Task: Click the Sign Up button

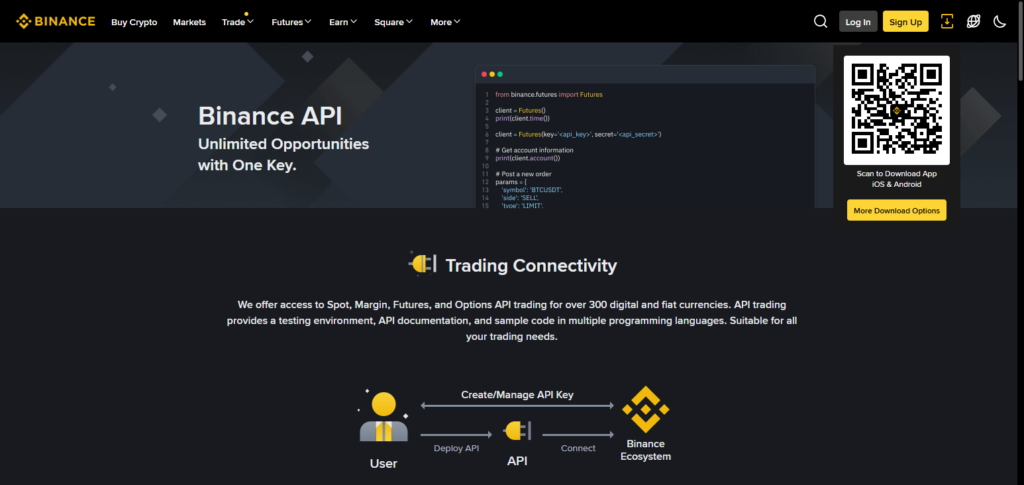Action: (x=905, y=22)
